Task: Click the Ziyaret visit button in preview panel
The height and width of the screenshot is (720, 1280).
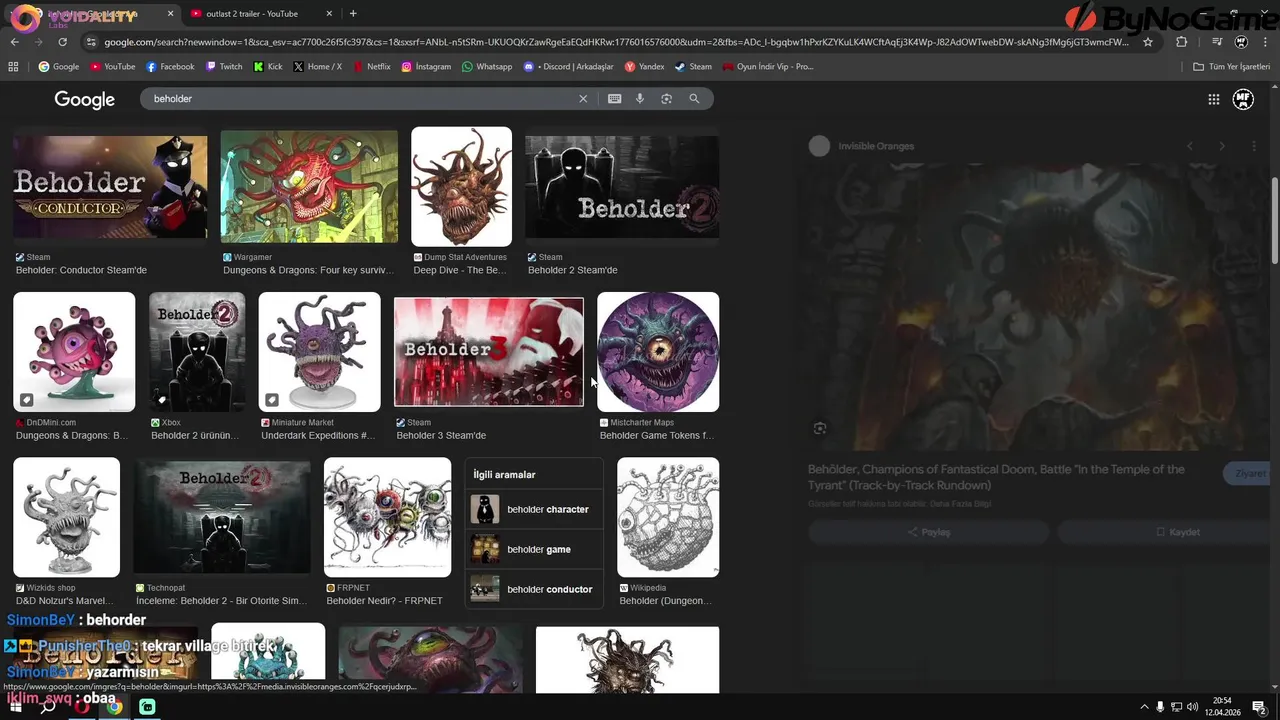Action: click(x=1249, y=474)
